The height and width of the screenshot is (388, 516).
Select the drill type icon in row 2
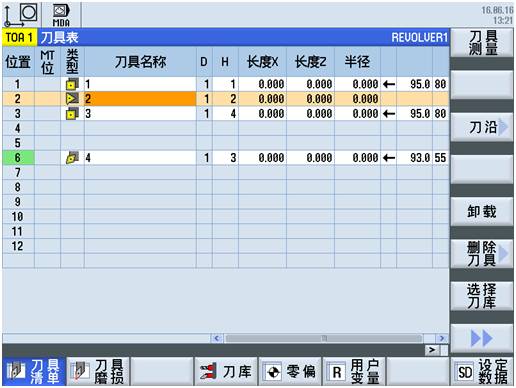click(x=72, y=99)
